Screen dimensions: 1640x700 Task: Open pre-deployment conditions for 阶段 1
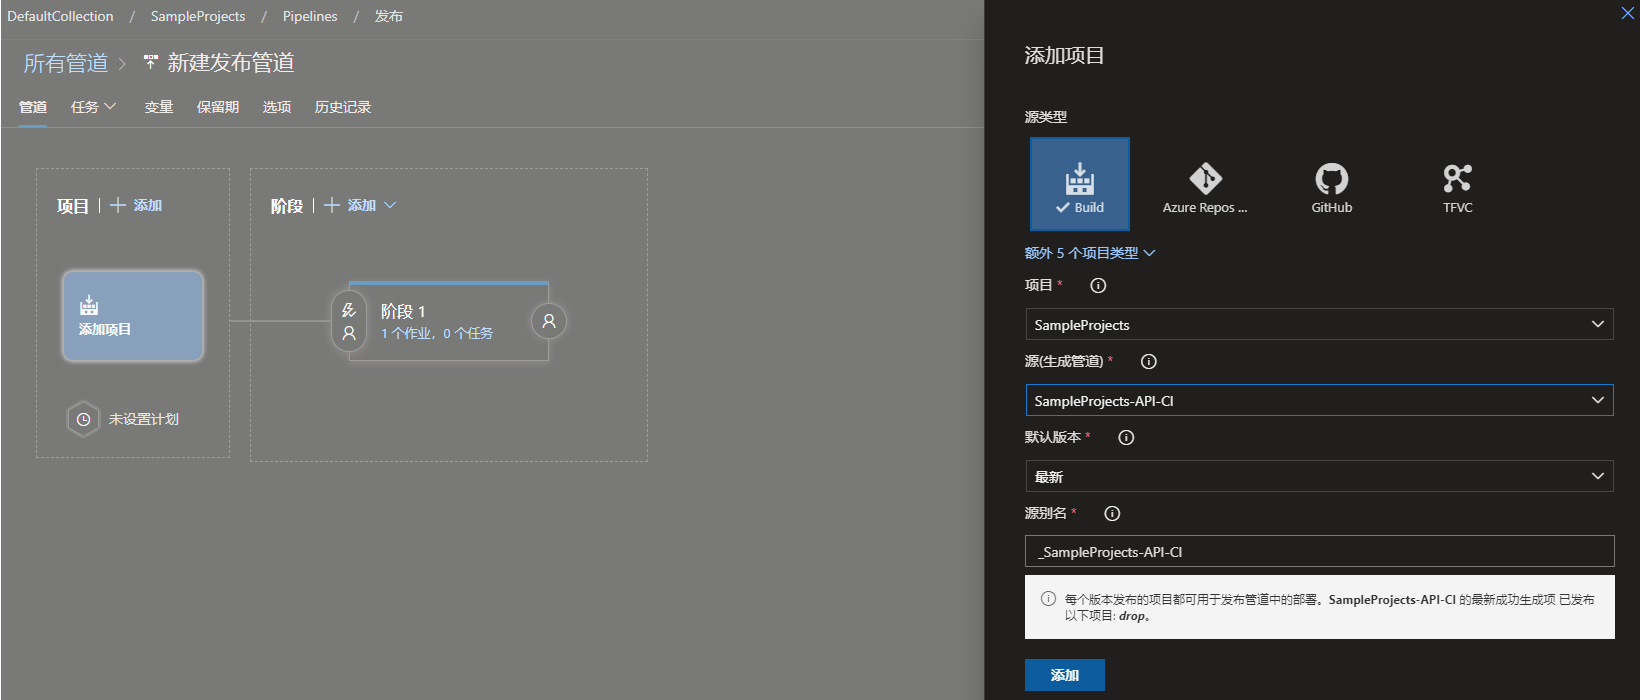349,321
